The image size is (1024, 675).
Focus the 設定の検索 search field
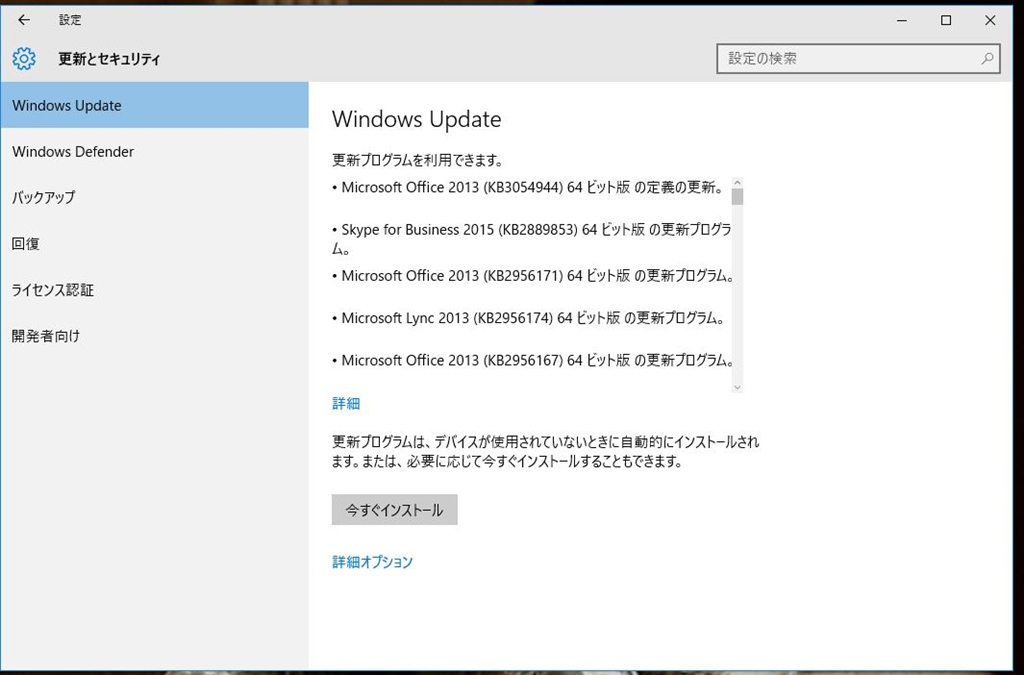pyautogui.click(x=858, y=59)
